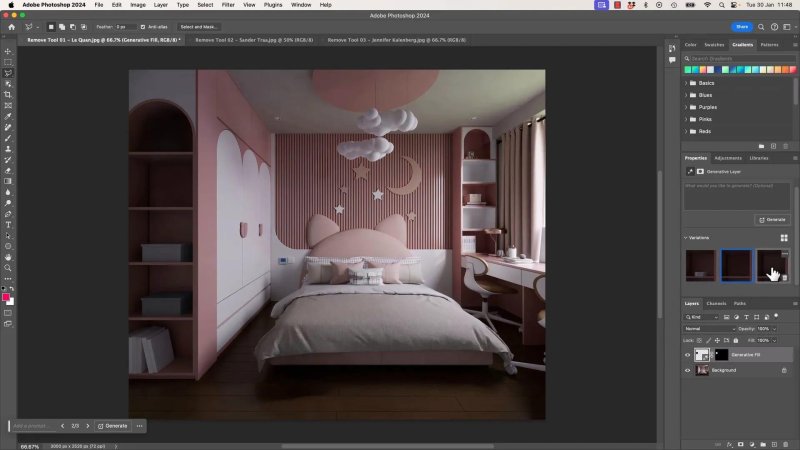800x450 pixels.
Task: Collapse the Variations section
Action: point(686,238)
